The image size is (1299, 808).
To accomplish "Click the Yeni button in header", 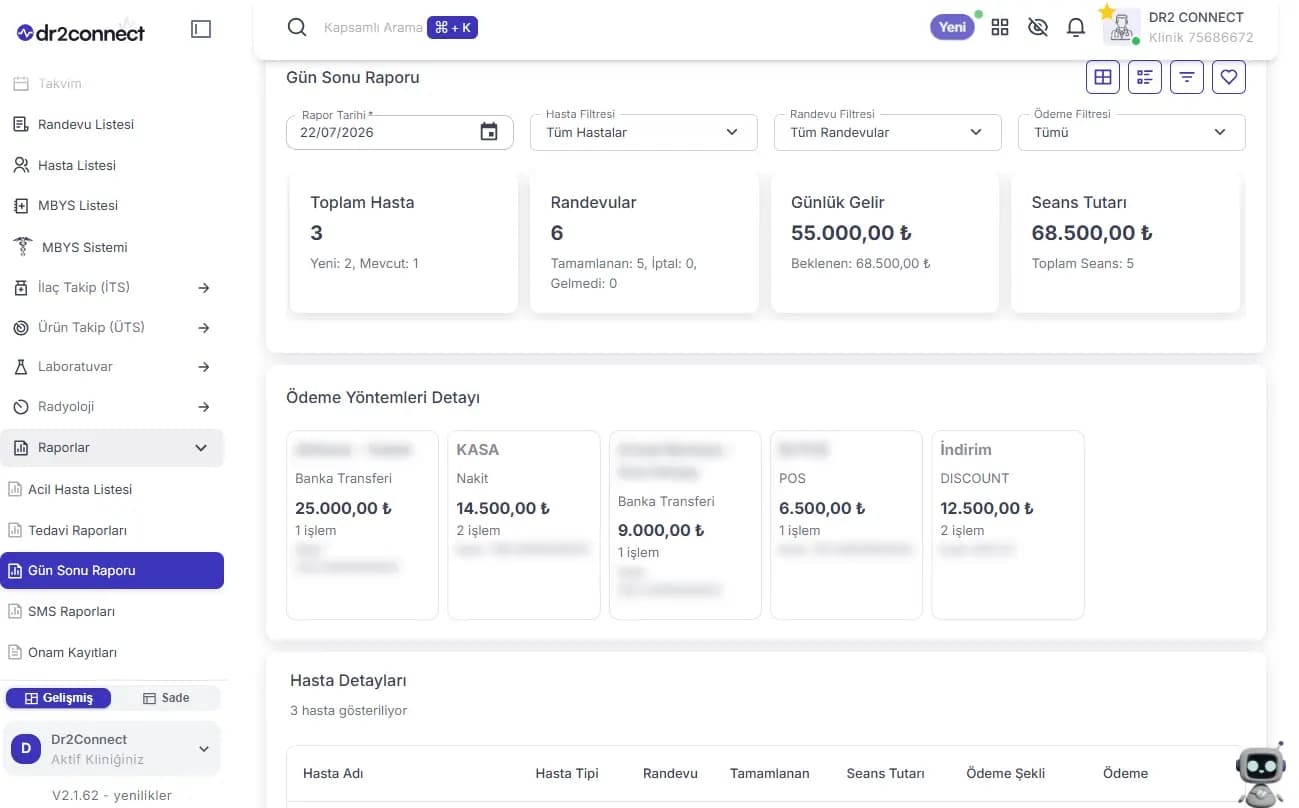I will 953,27.
